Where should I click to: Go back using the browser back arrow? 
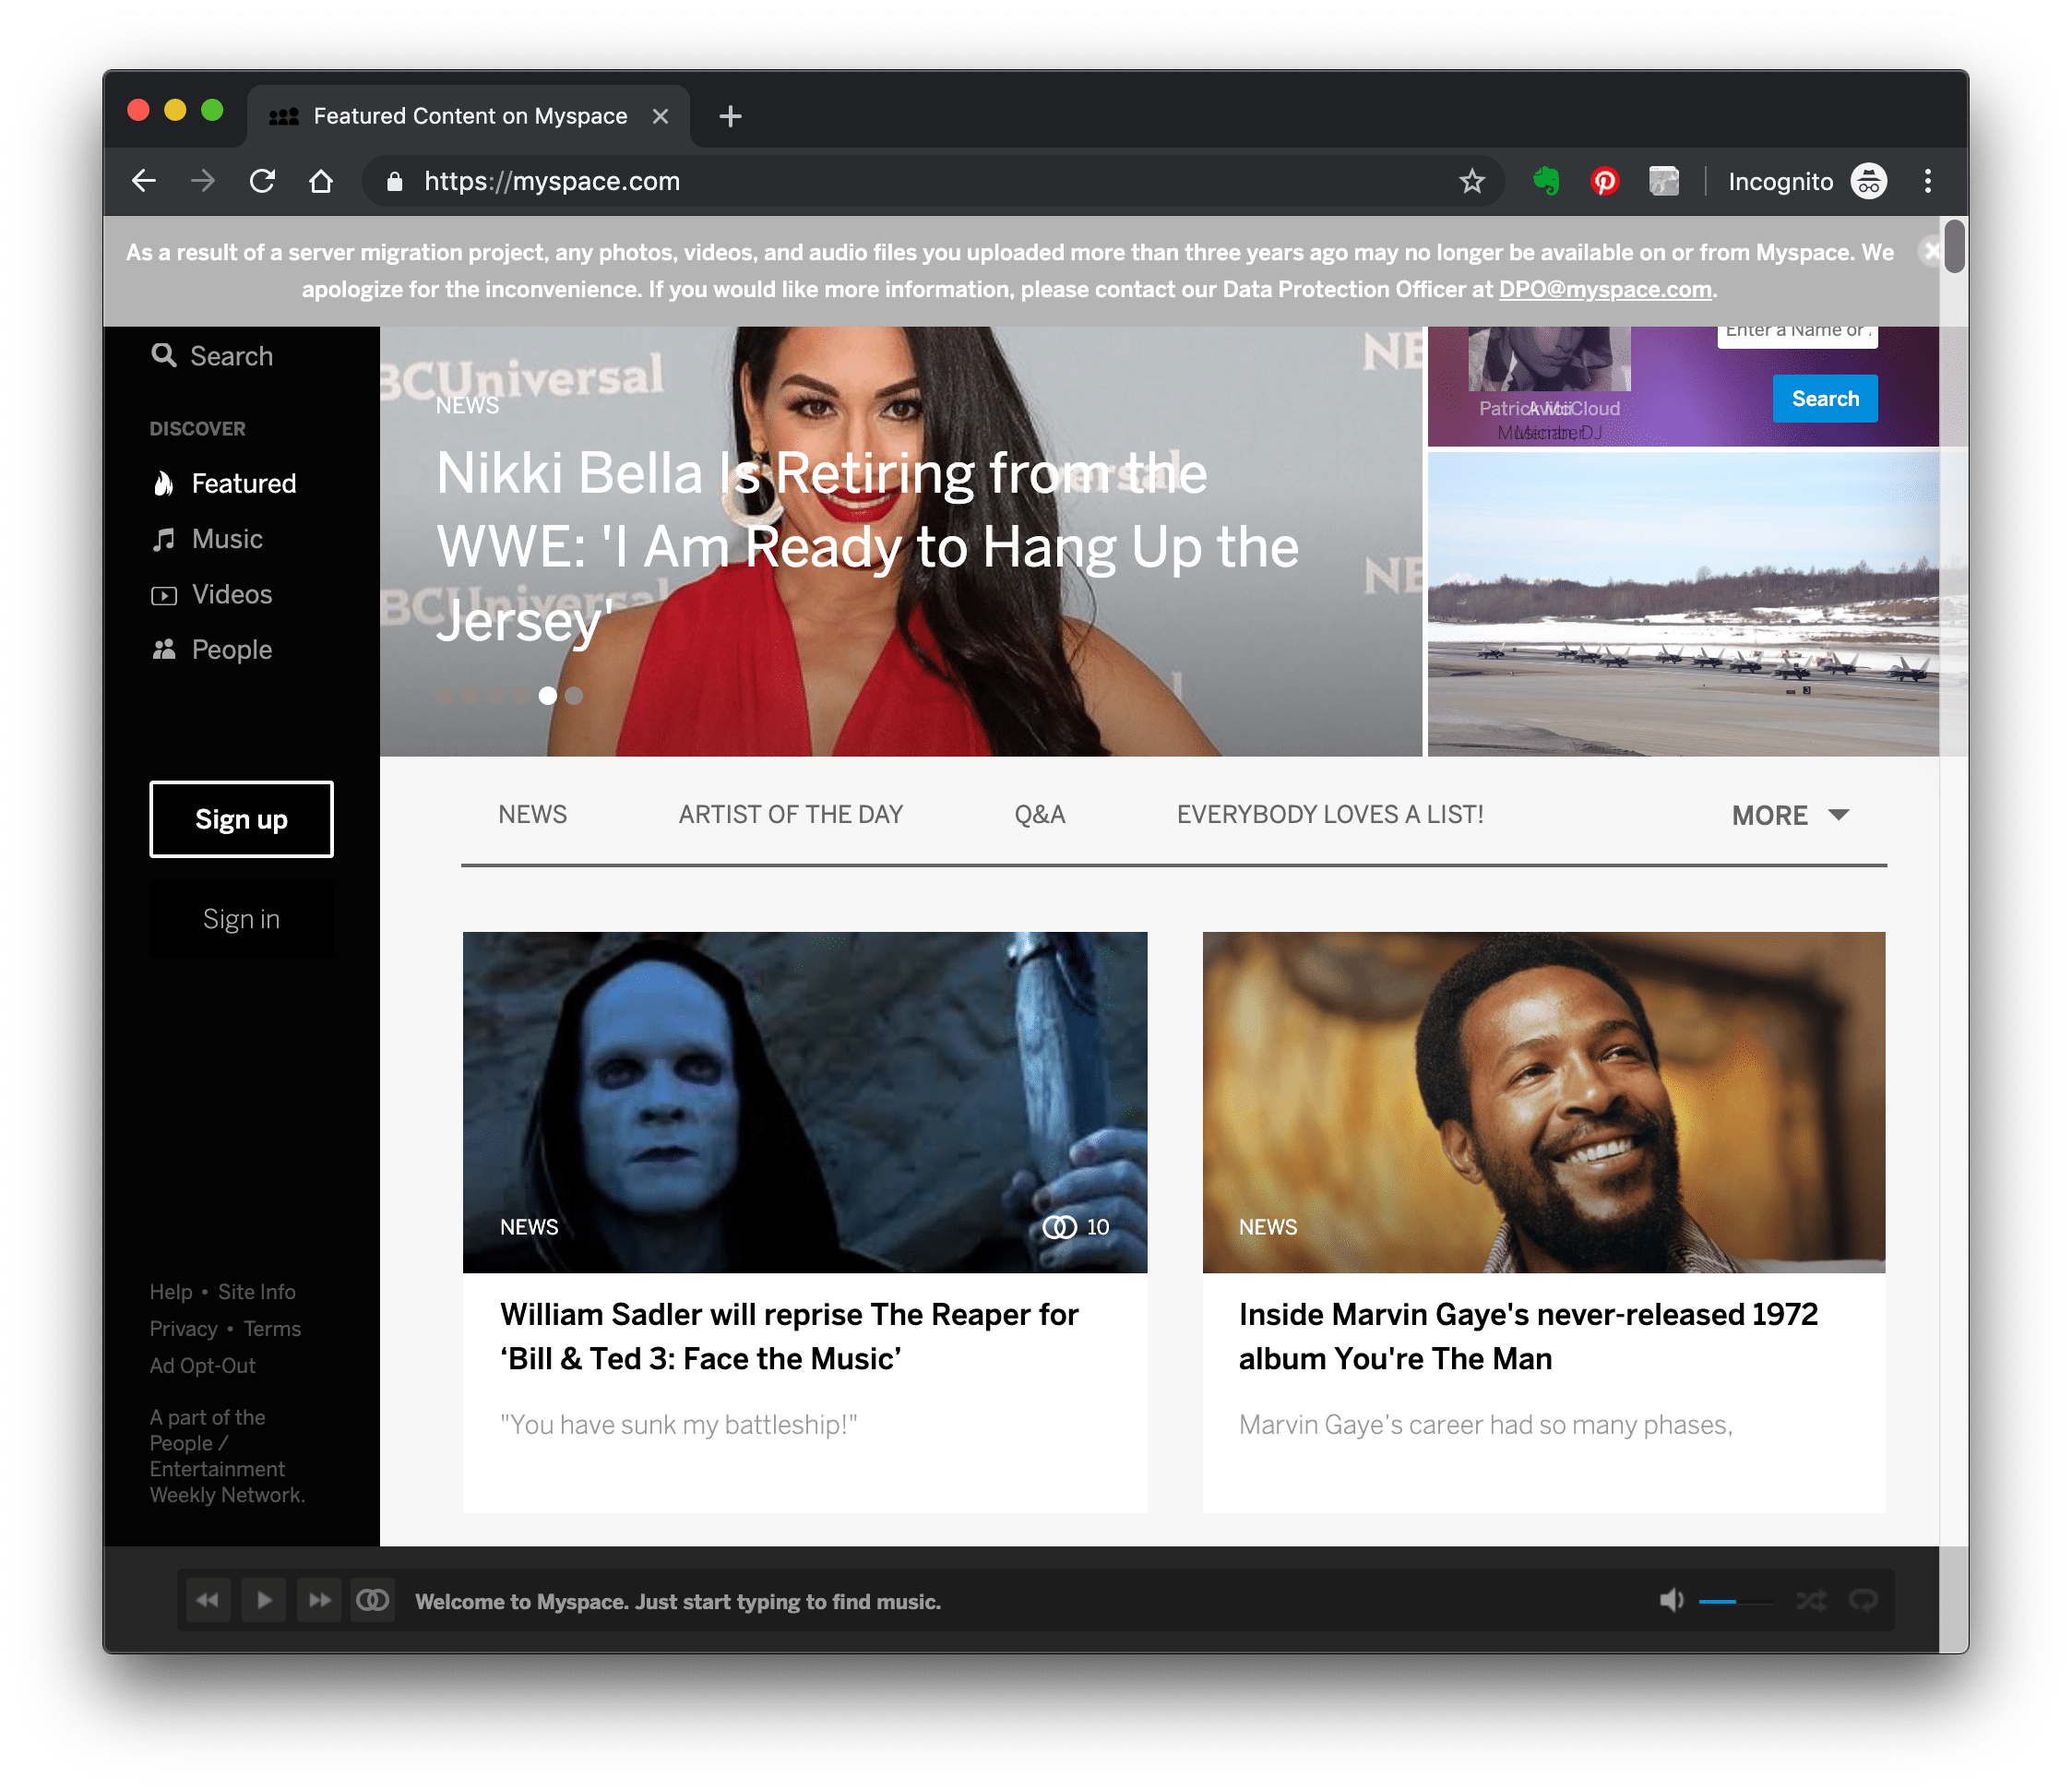click(x=144, y=181)
